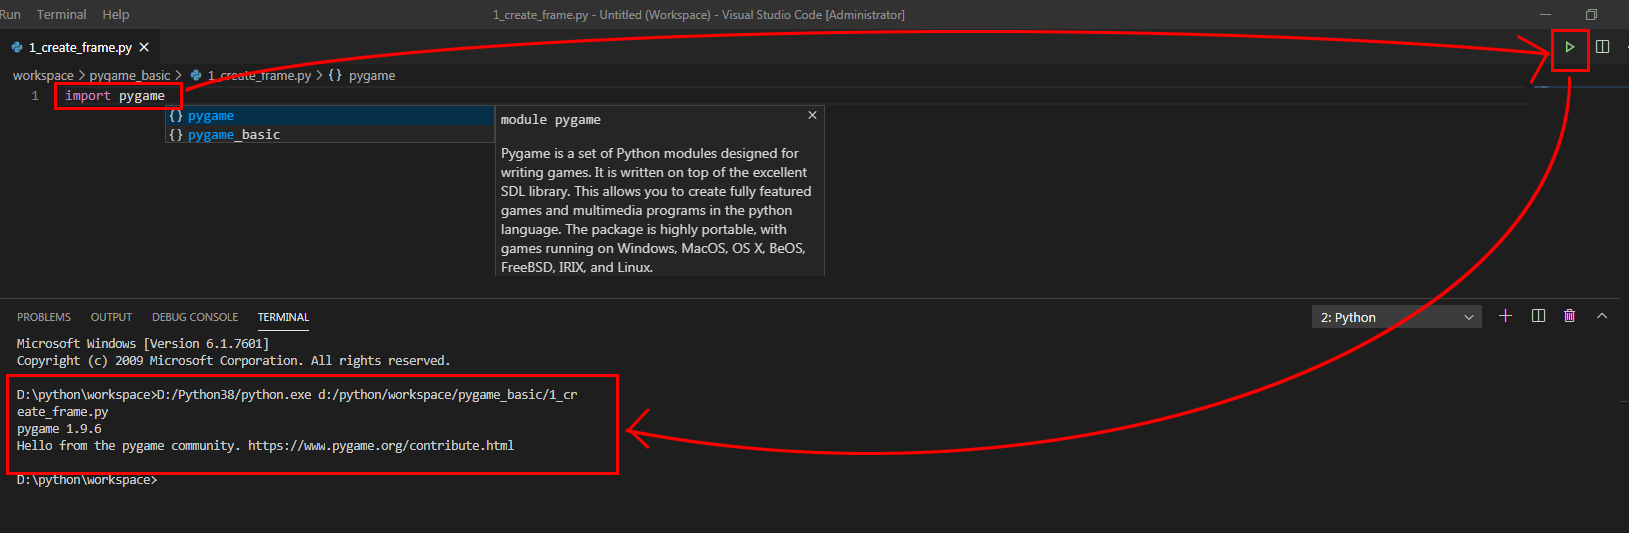This screenshot has height=533, width=1629.
Task: Choose pygame_basic autocomplete suggestion
Action: [x=329, y=134]
